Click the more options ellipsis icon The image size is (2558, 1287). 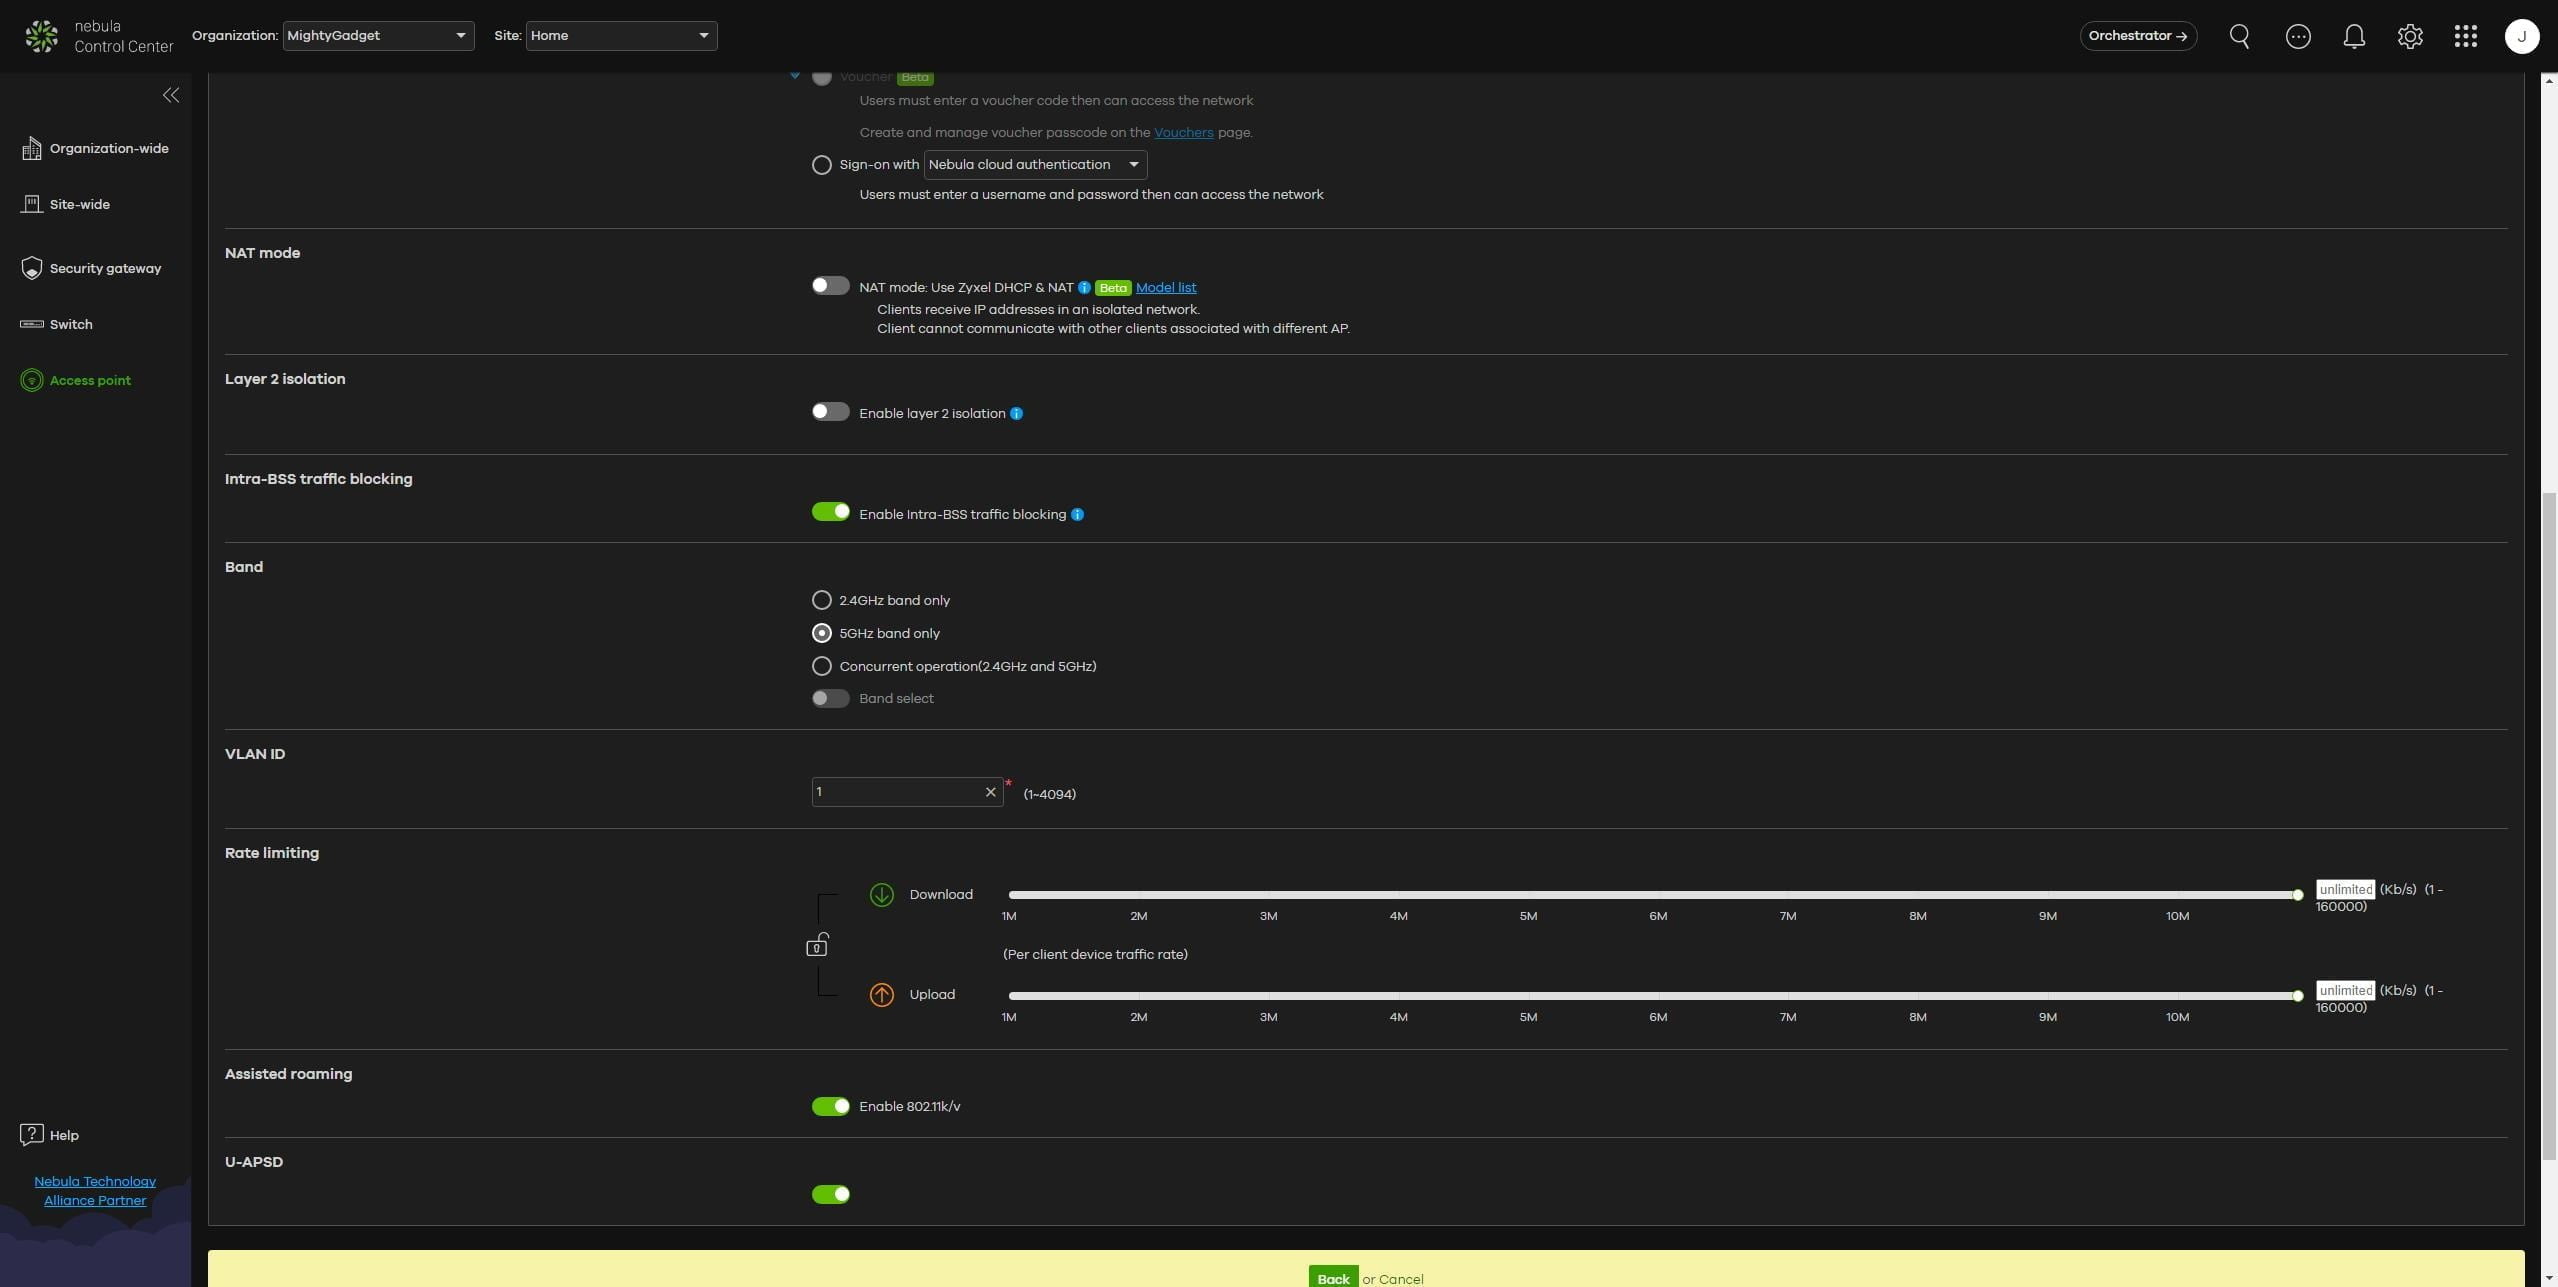(x=2298, y=37)
